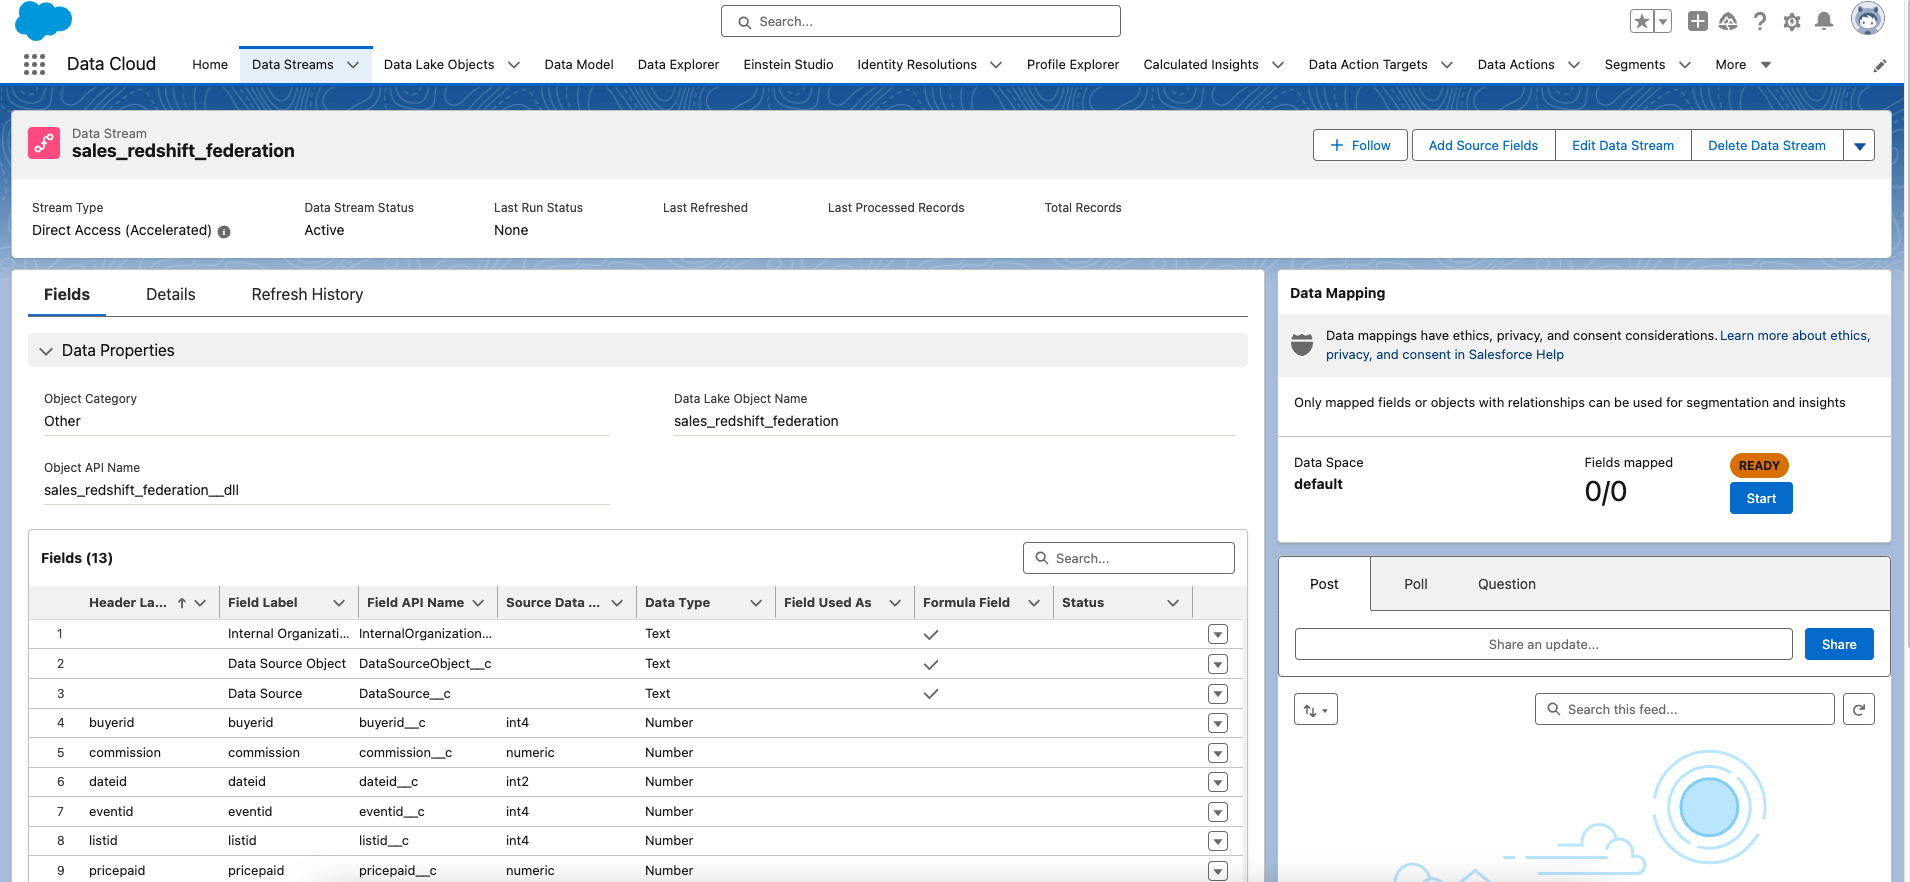
Task: Open the Setup gear icon
Action: pos(1792,21)
